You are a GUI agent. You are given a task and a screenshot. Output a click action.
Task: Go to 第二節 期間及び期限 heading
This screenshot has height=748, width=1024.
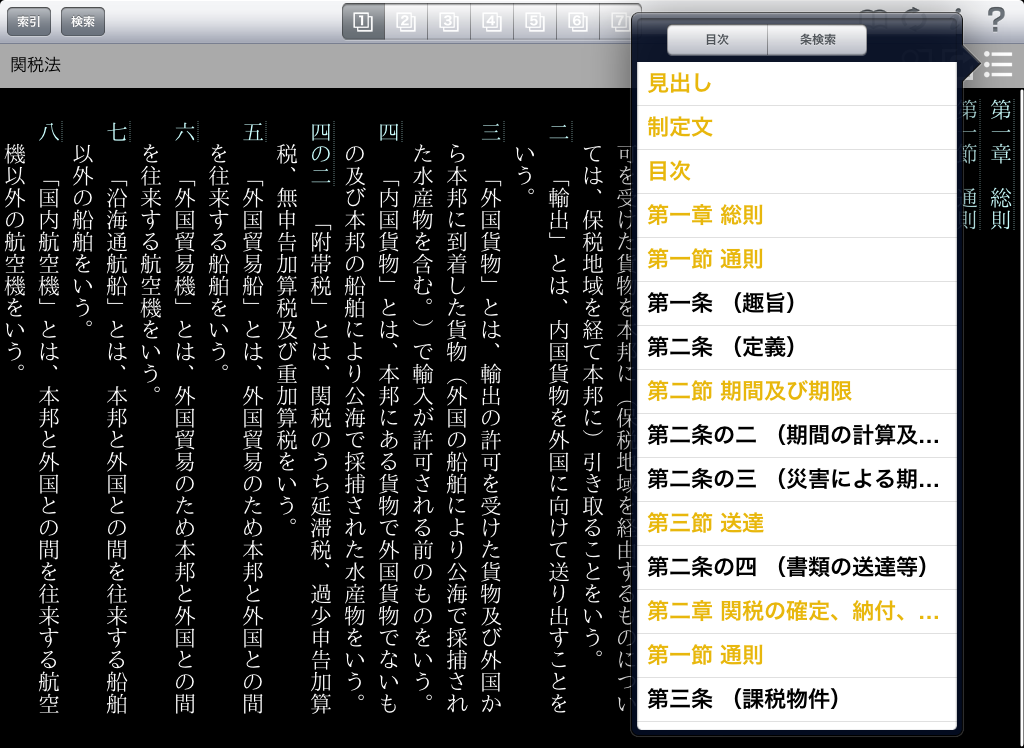pyautogui.click(x=796, y=392)
